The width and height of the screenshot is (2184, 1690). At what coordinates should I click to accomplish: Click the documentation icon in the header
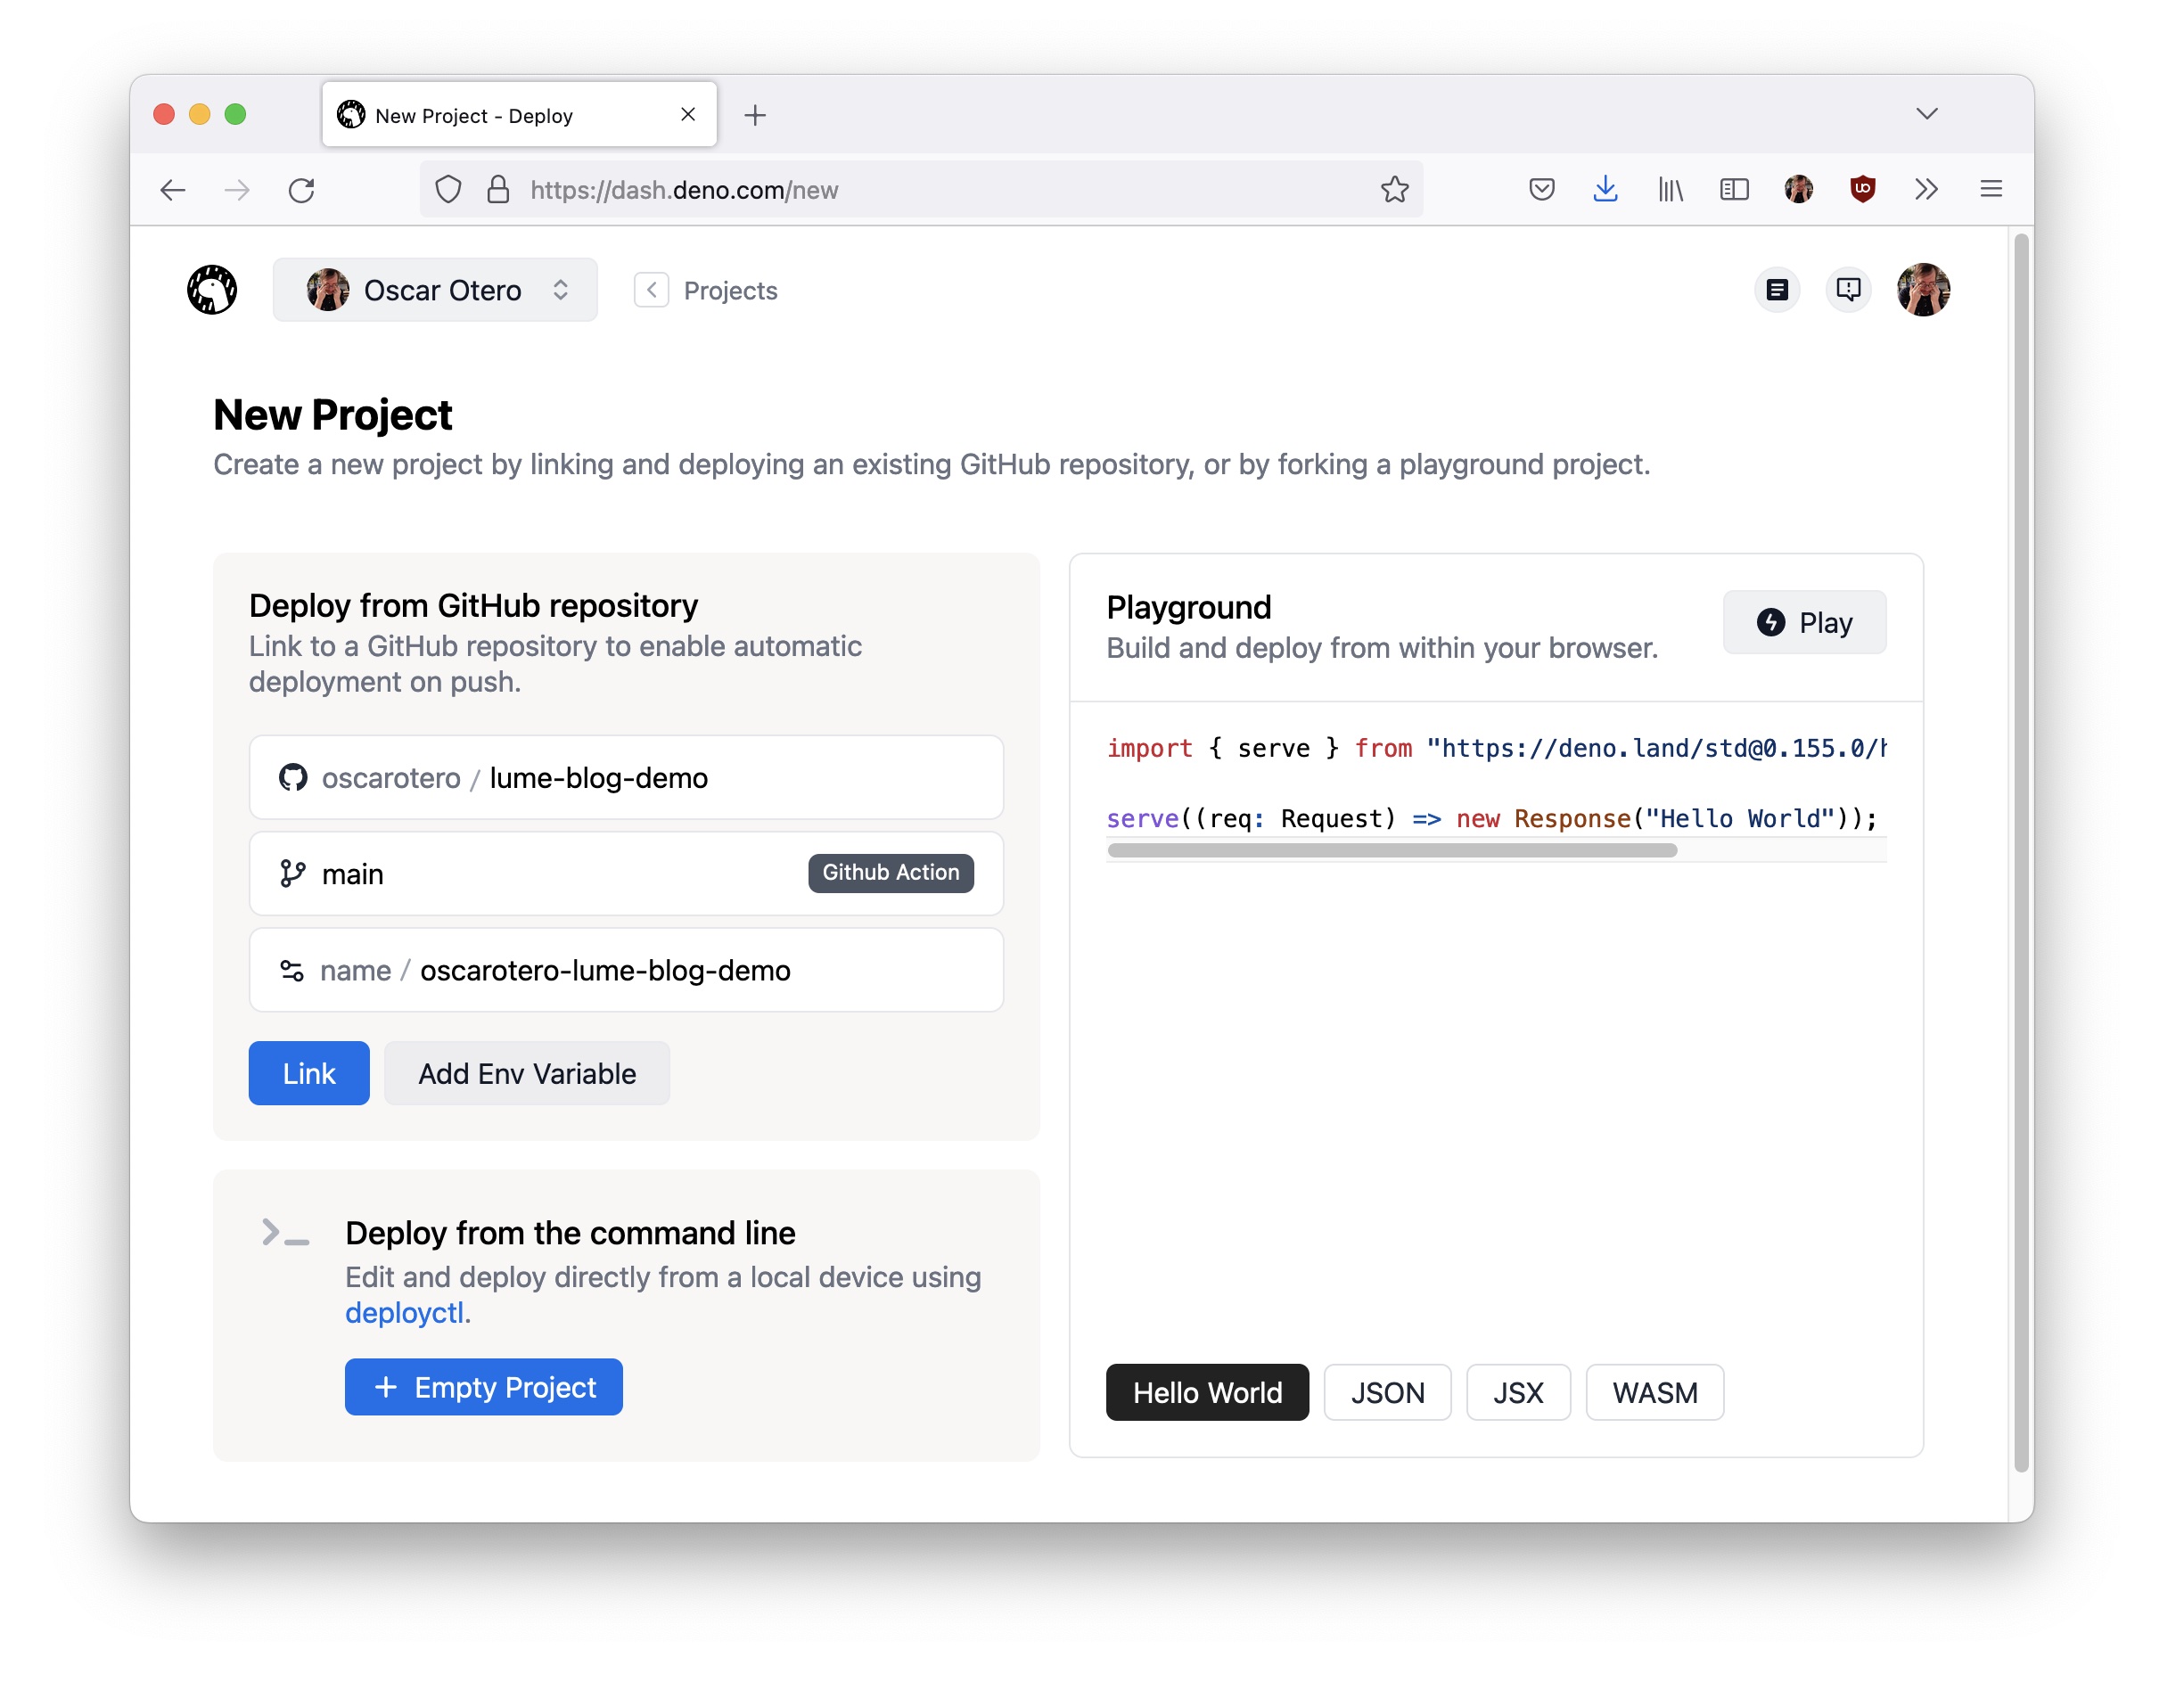(x=1777, y=290)
